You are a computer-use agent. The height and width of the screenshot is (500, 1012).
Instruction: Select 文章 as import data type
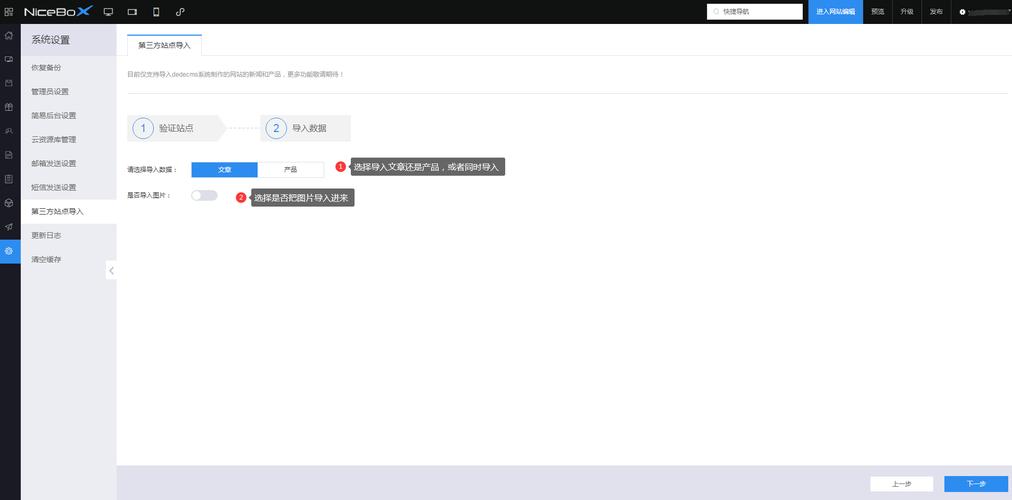[224, 170]
